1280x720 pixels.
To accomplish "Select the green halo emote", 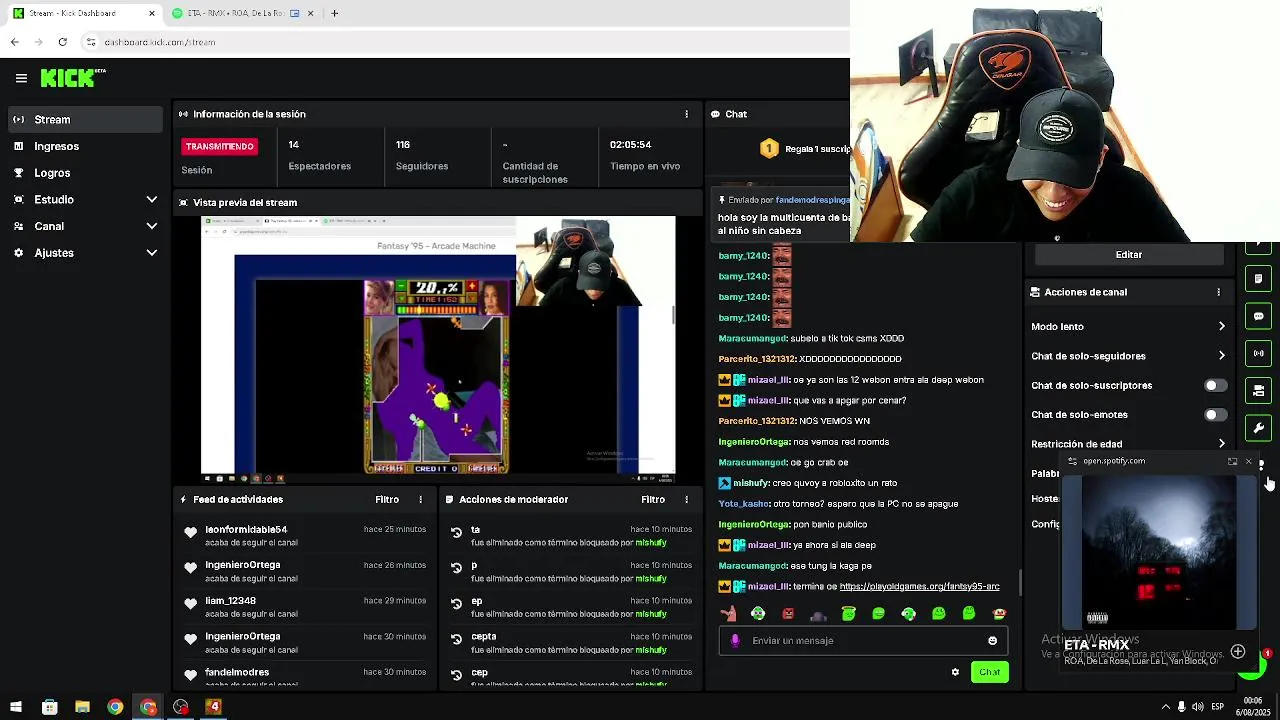I will tap(848, 613).
